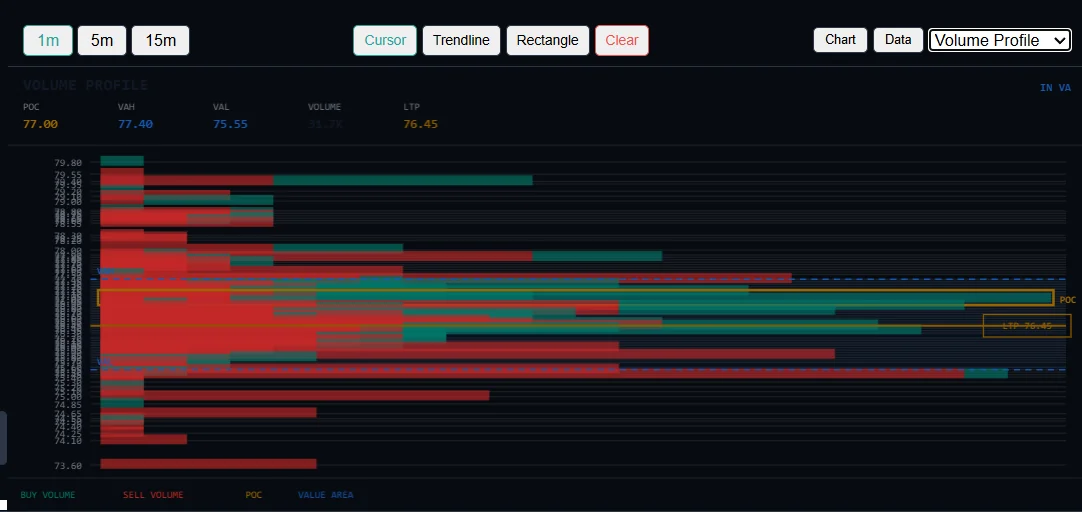Click the VALUE AREA legend entry

coord(326,495)
